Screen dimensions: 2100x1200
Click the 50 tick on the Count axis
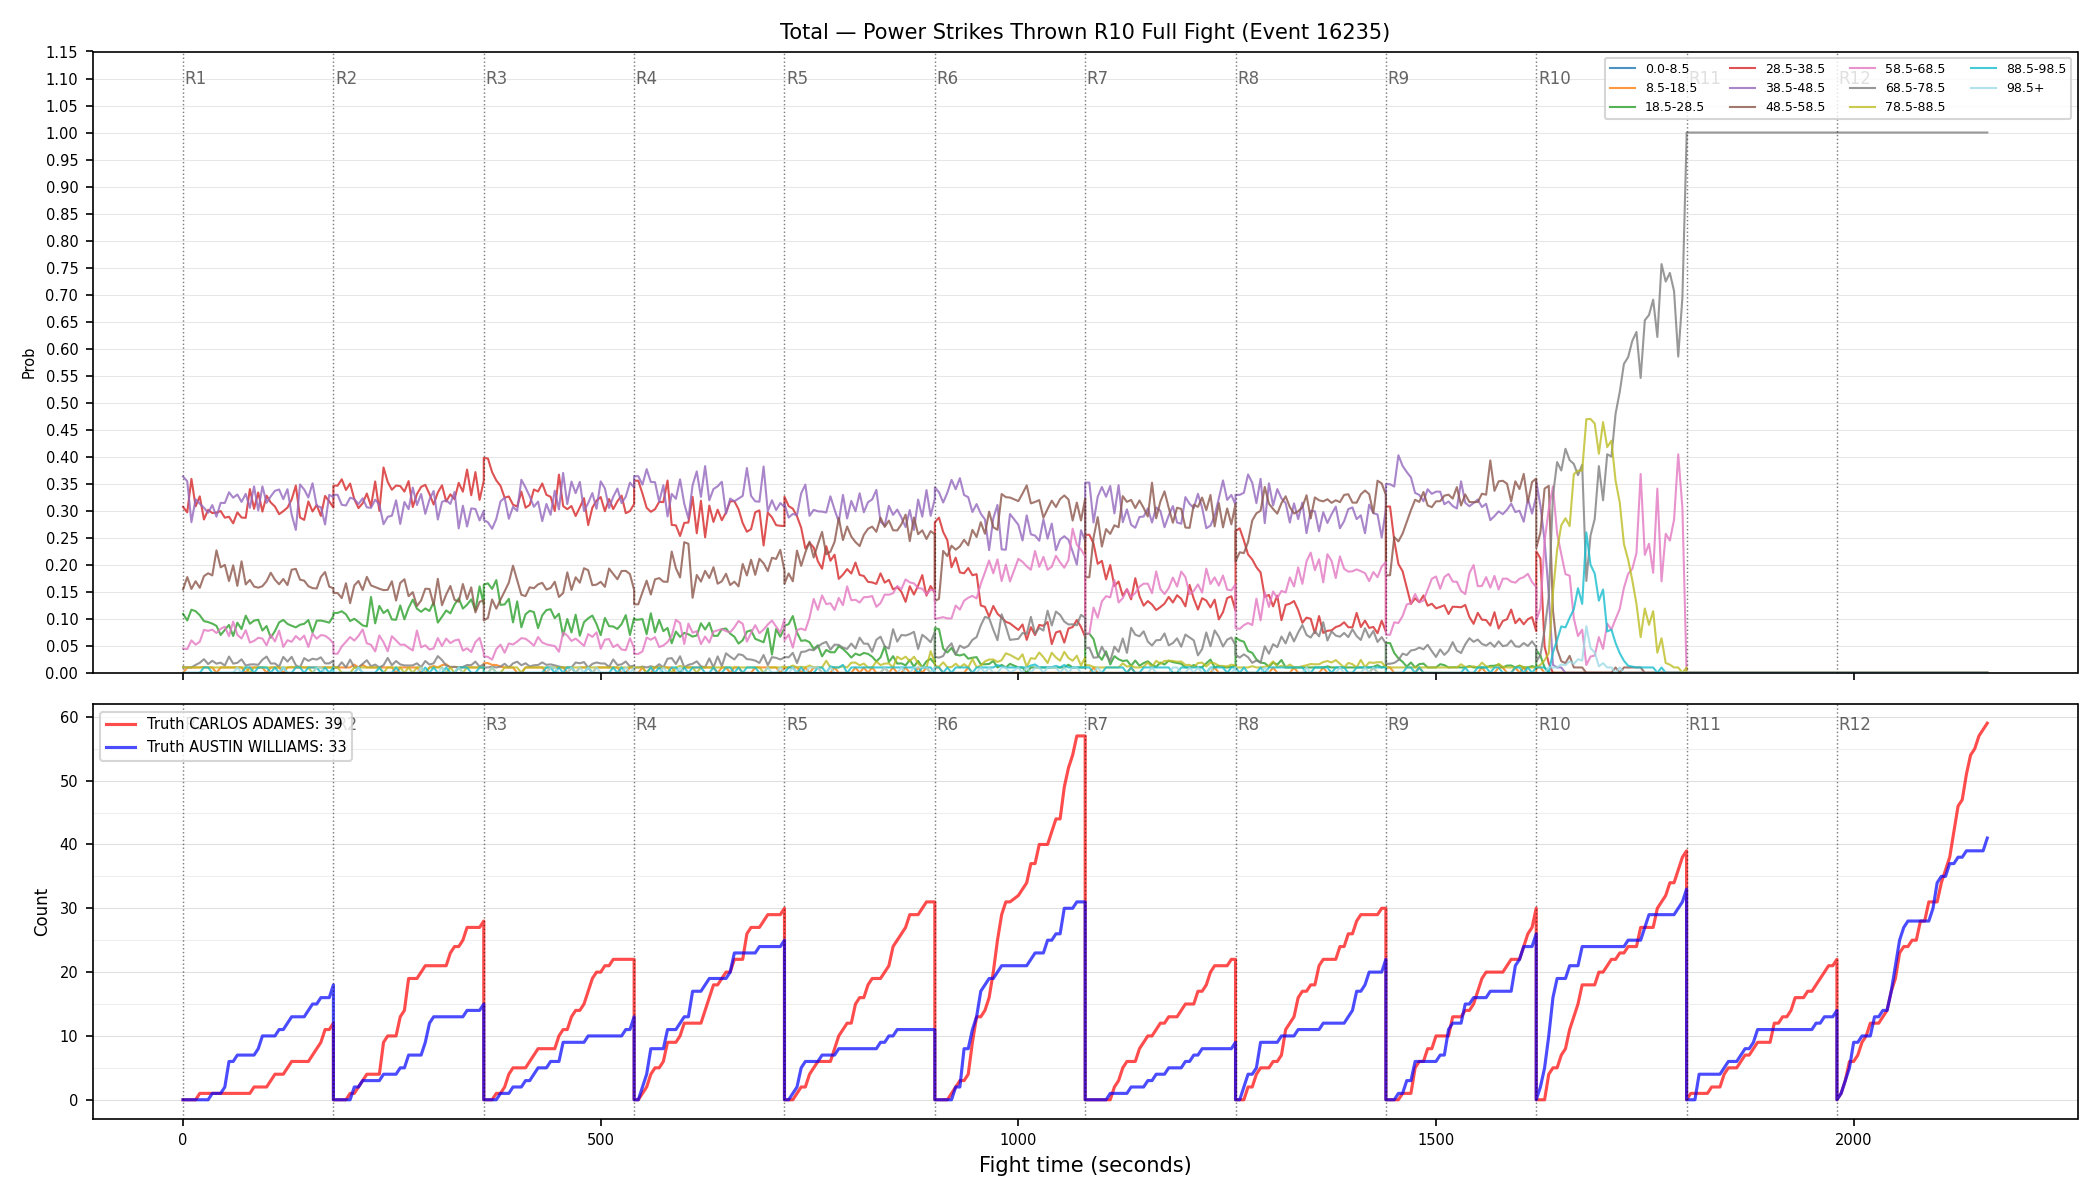[69, 781]
